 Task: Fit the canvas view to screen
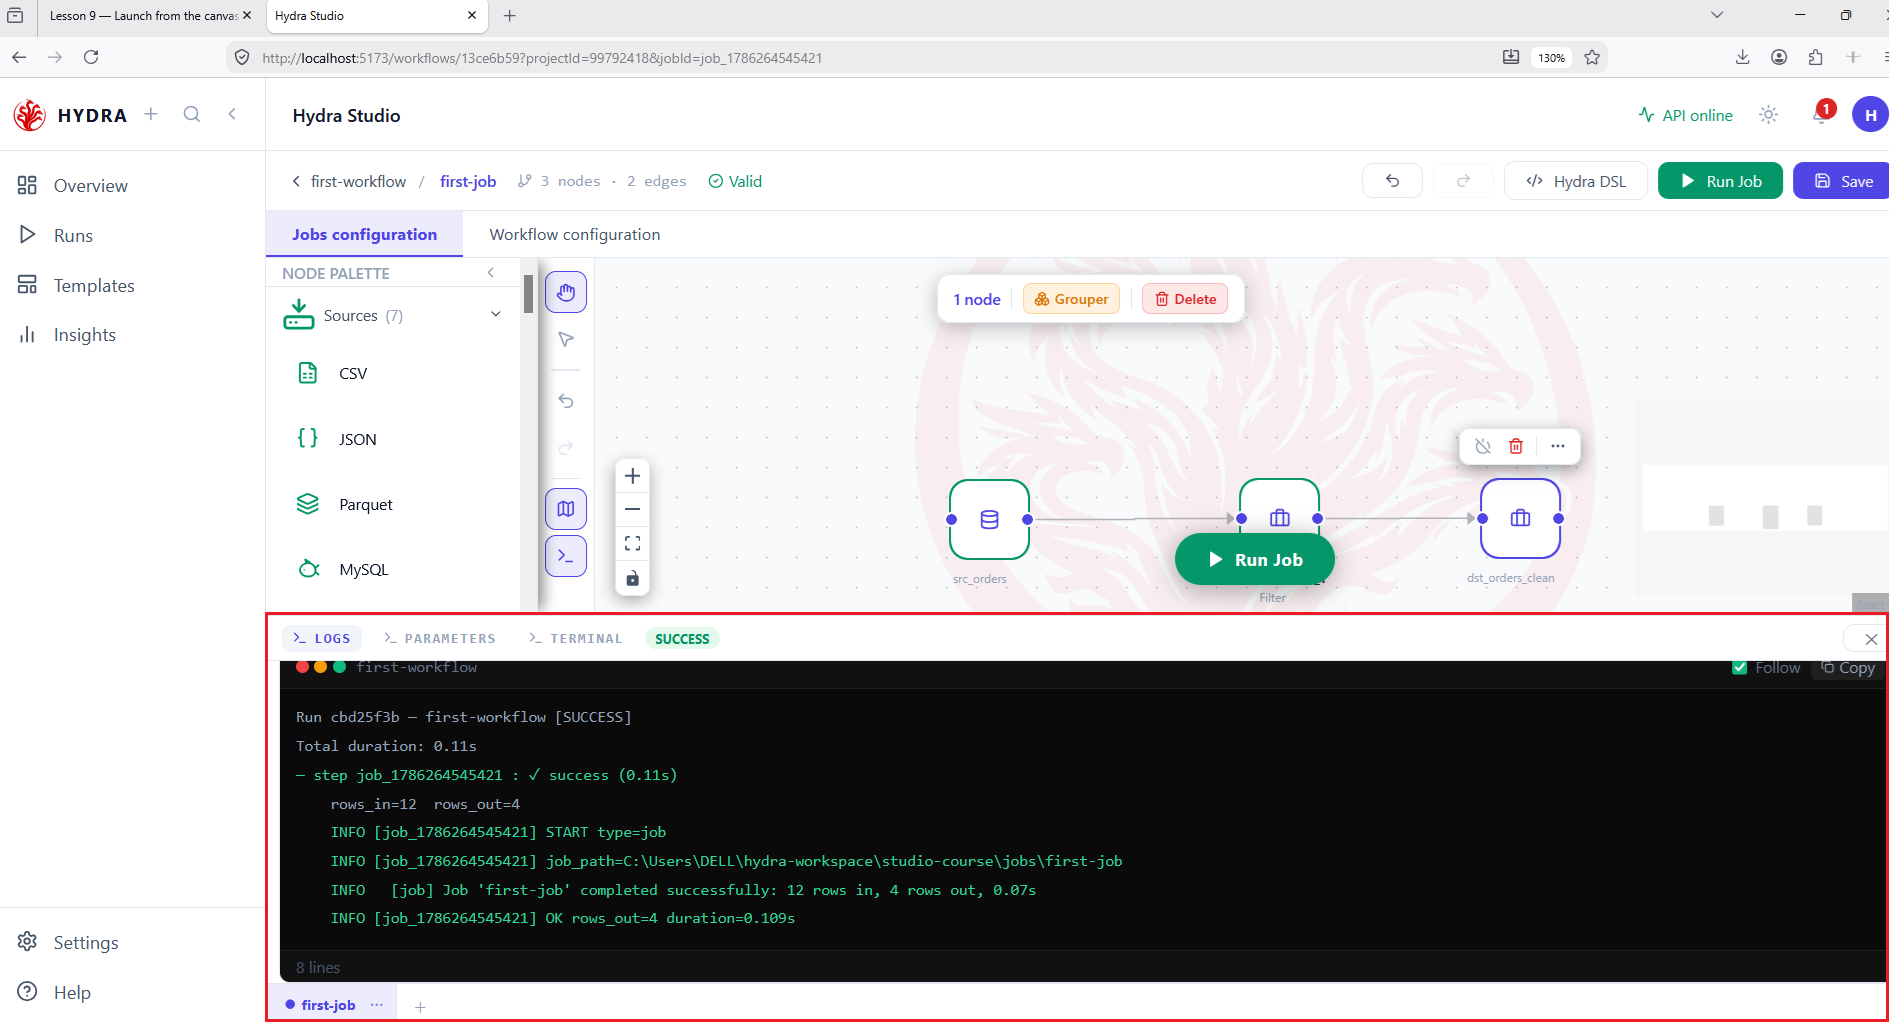(x=632, y=543)
